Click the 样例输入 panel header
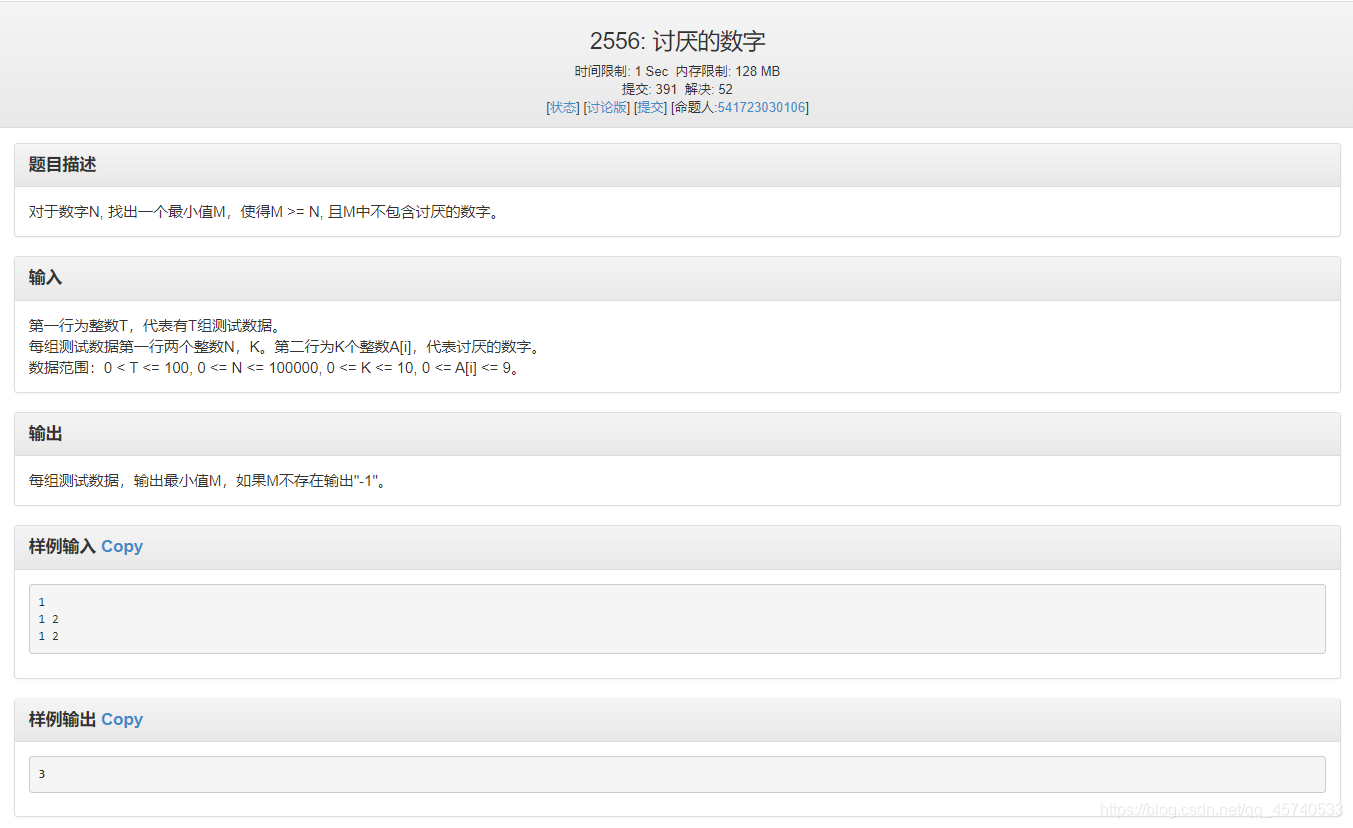Screen dimensions: 1353x828 [62, 546]
